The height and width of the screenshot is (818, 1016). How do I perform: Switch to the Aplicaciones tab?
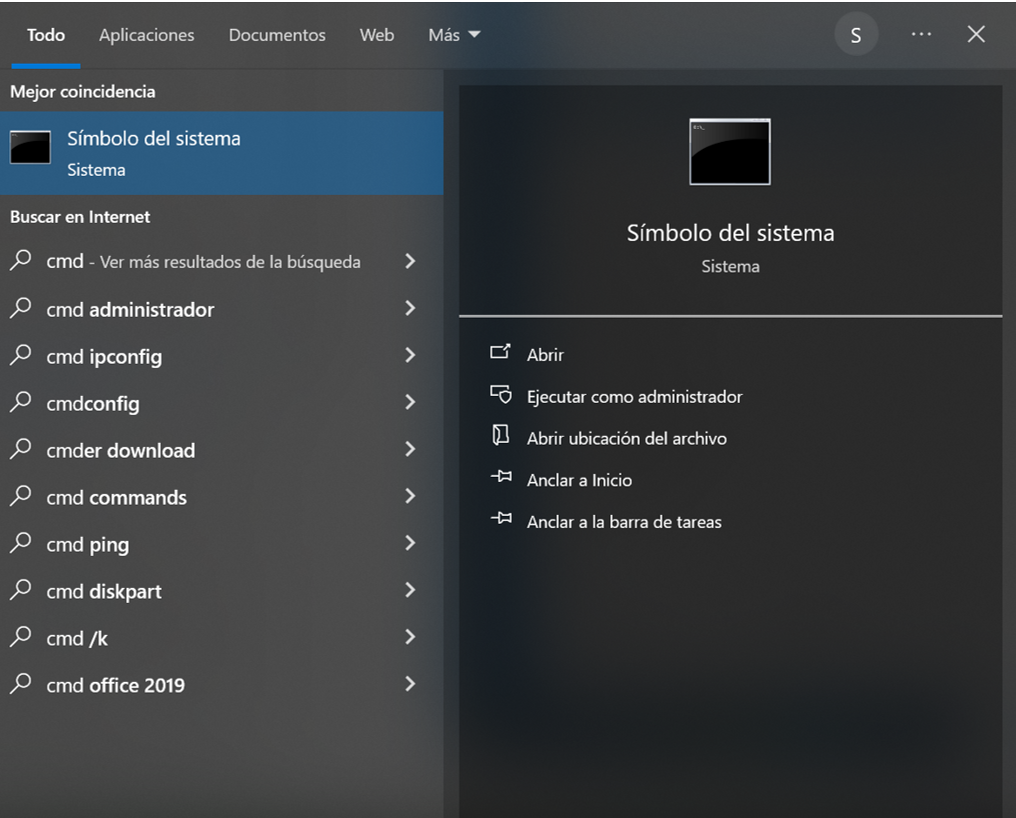point(146,35)
